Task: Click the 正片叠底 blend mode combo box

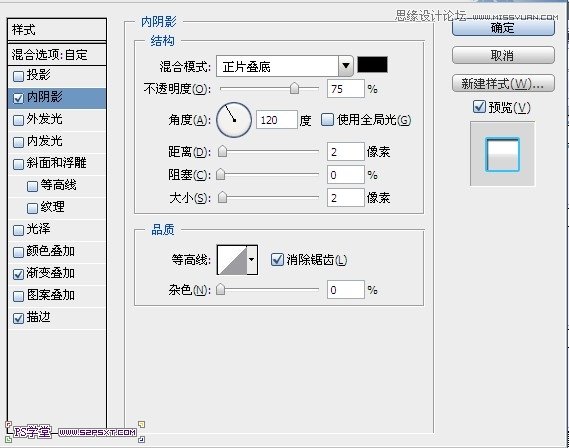Action: tap(284, 66)
